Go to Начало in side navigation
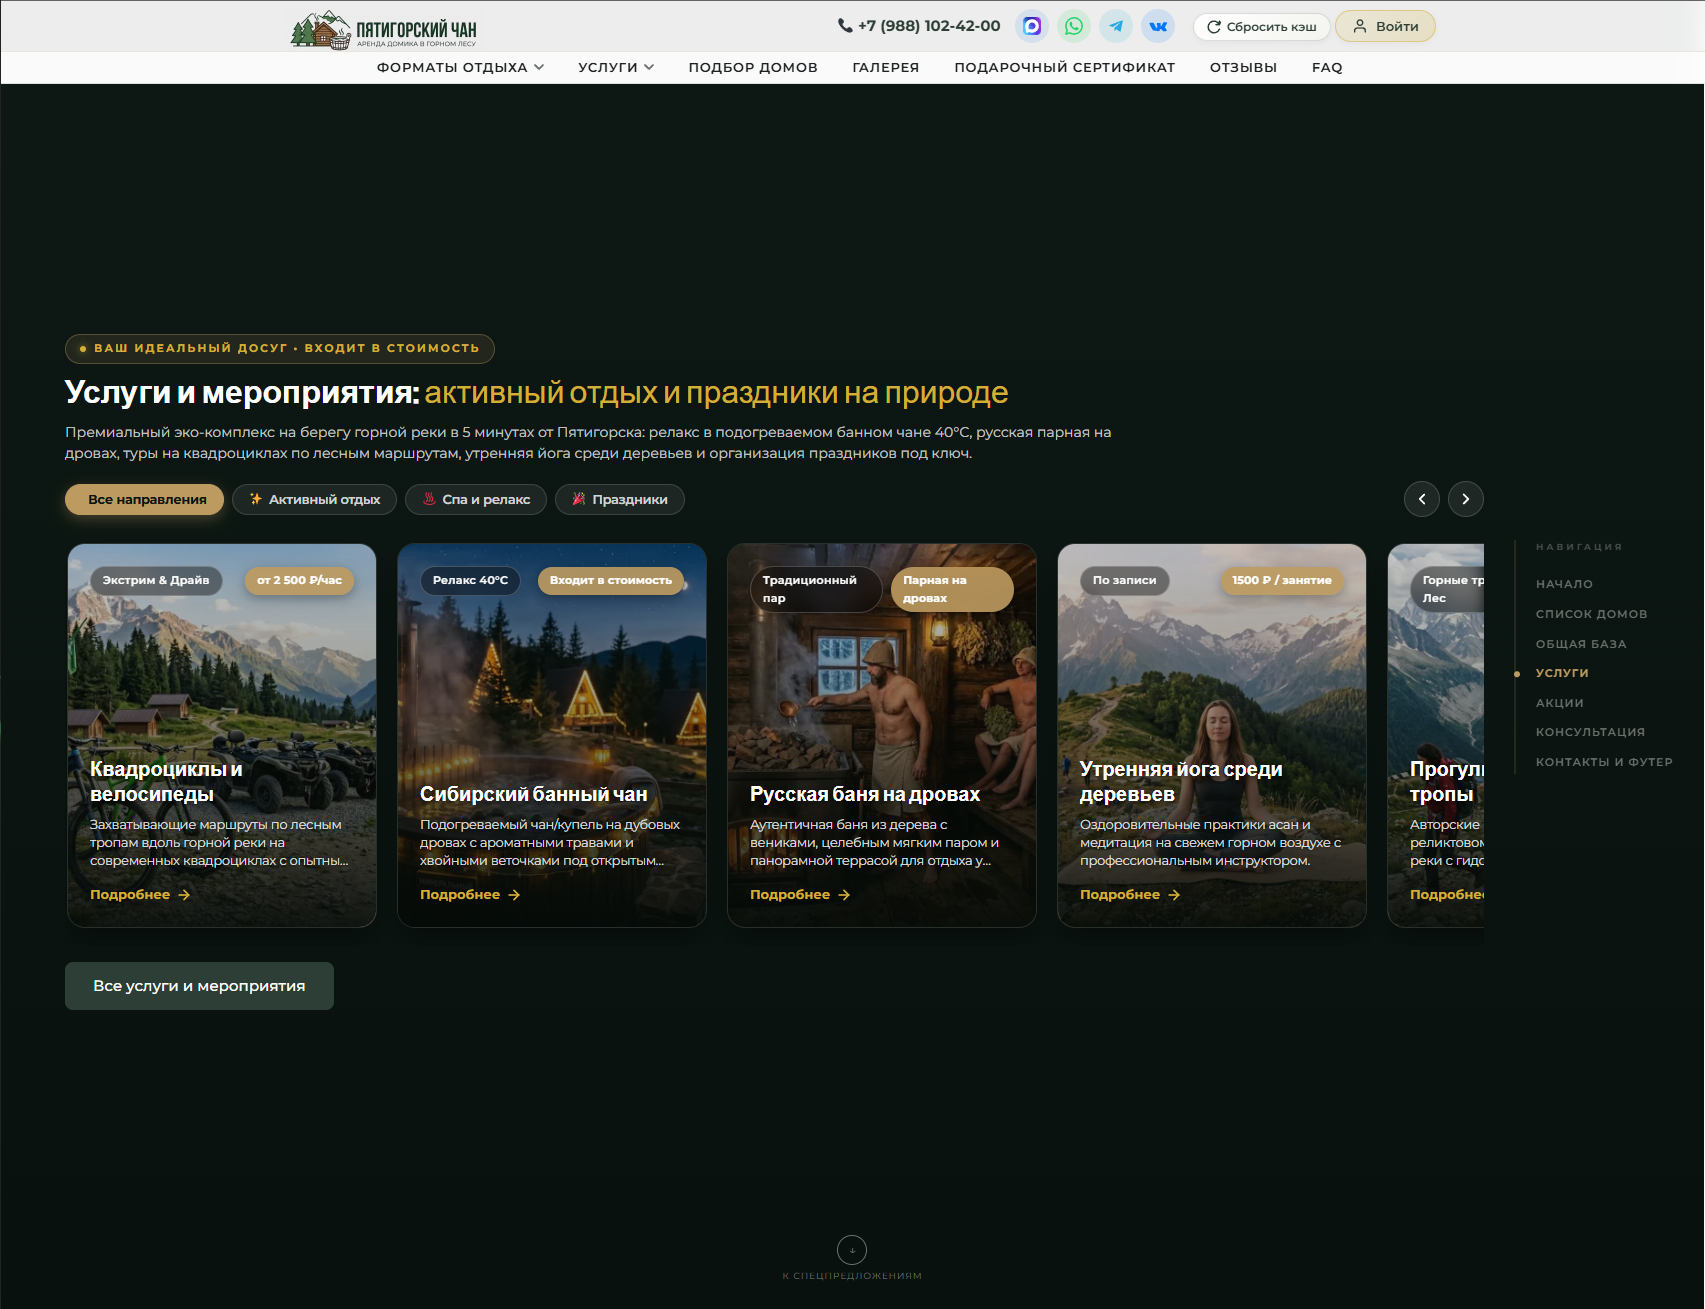This screenshot has height=1309, width=1705. tap(1564, 584)
